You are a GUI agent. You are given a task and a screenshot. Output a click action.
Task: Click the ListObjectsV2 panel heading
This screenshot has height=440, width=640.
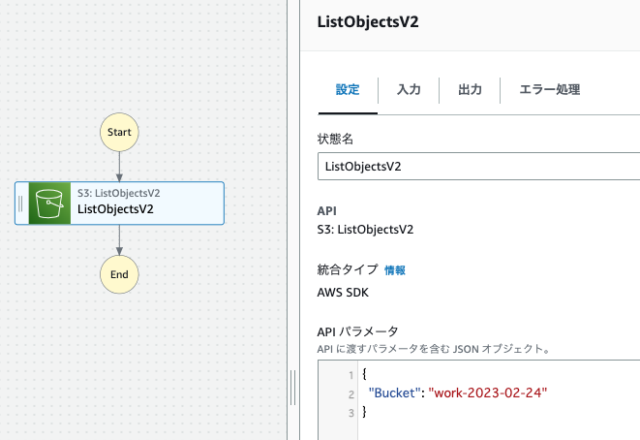(x=368, y=22)
